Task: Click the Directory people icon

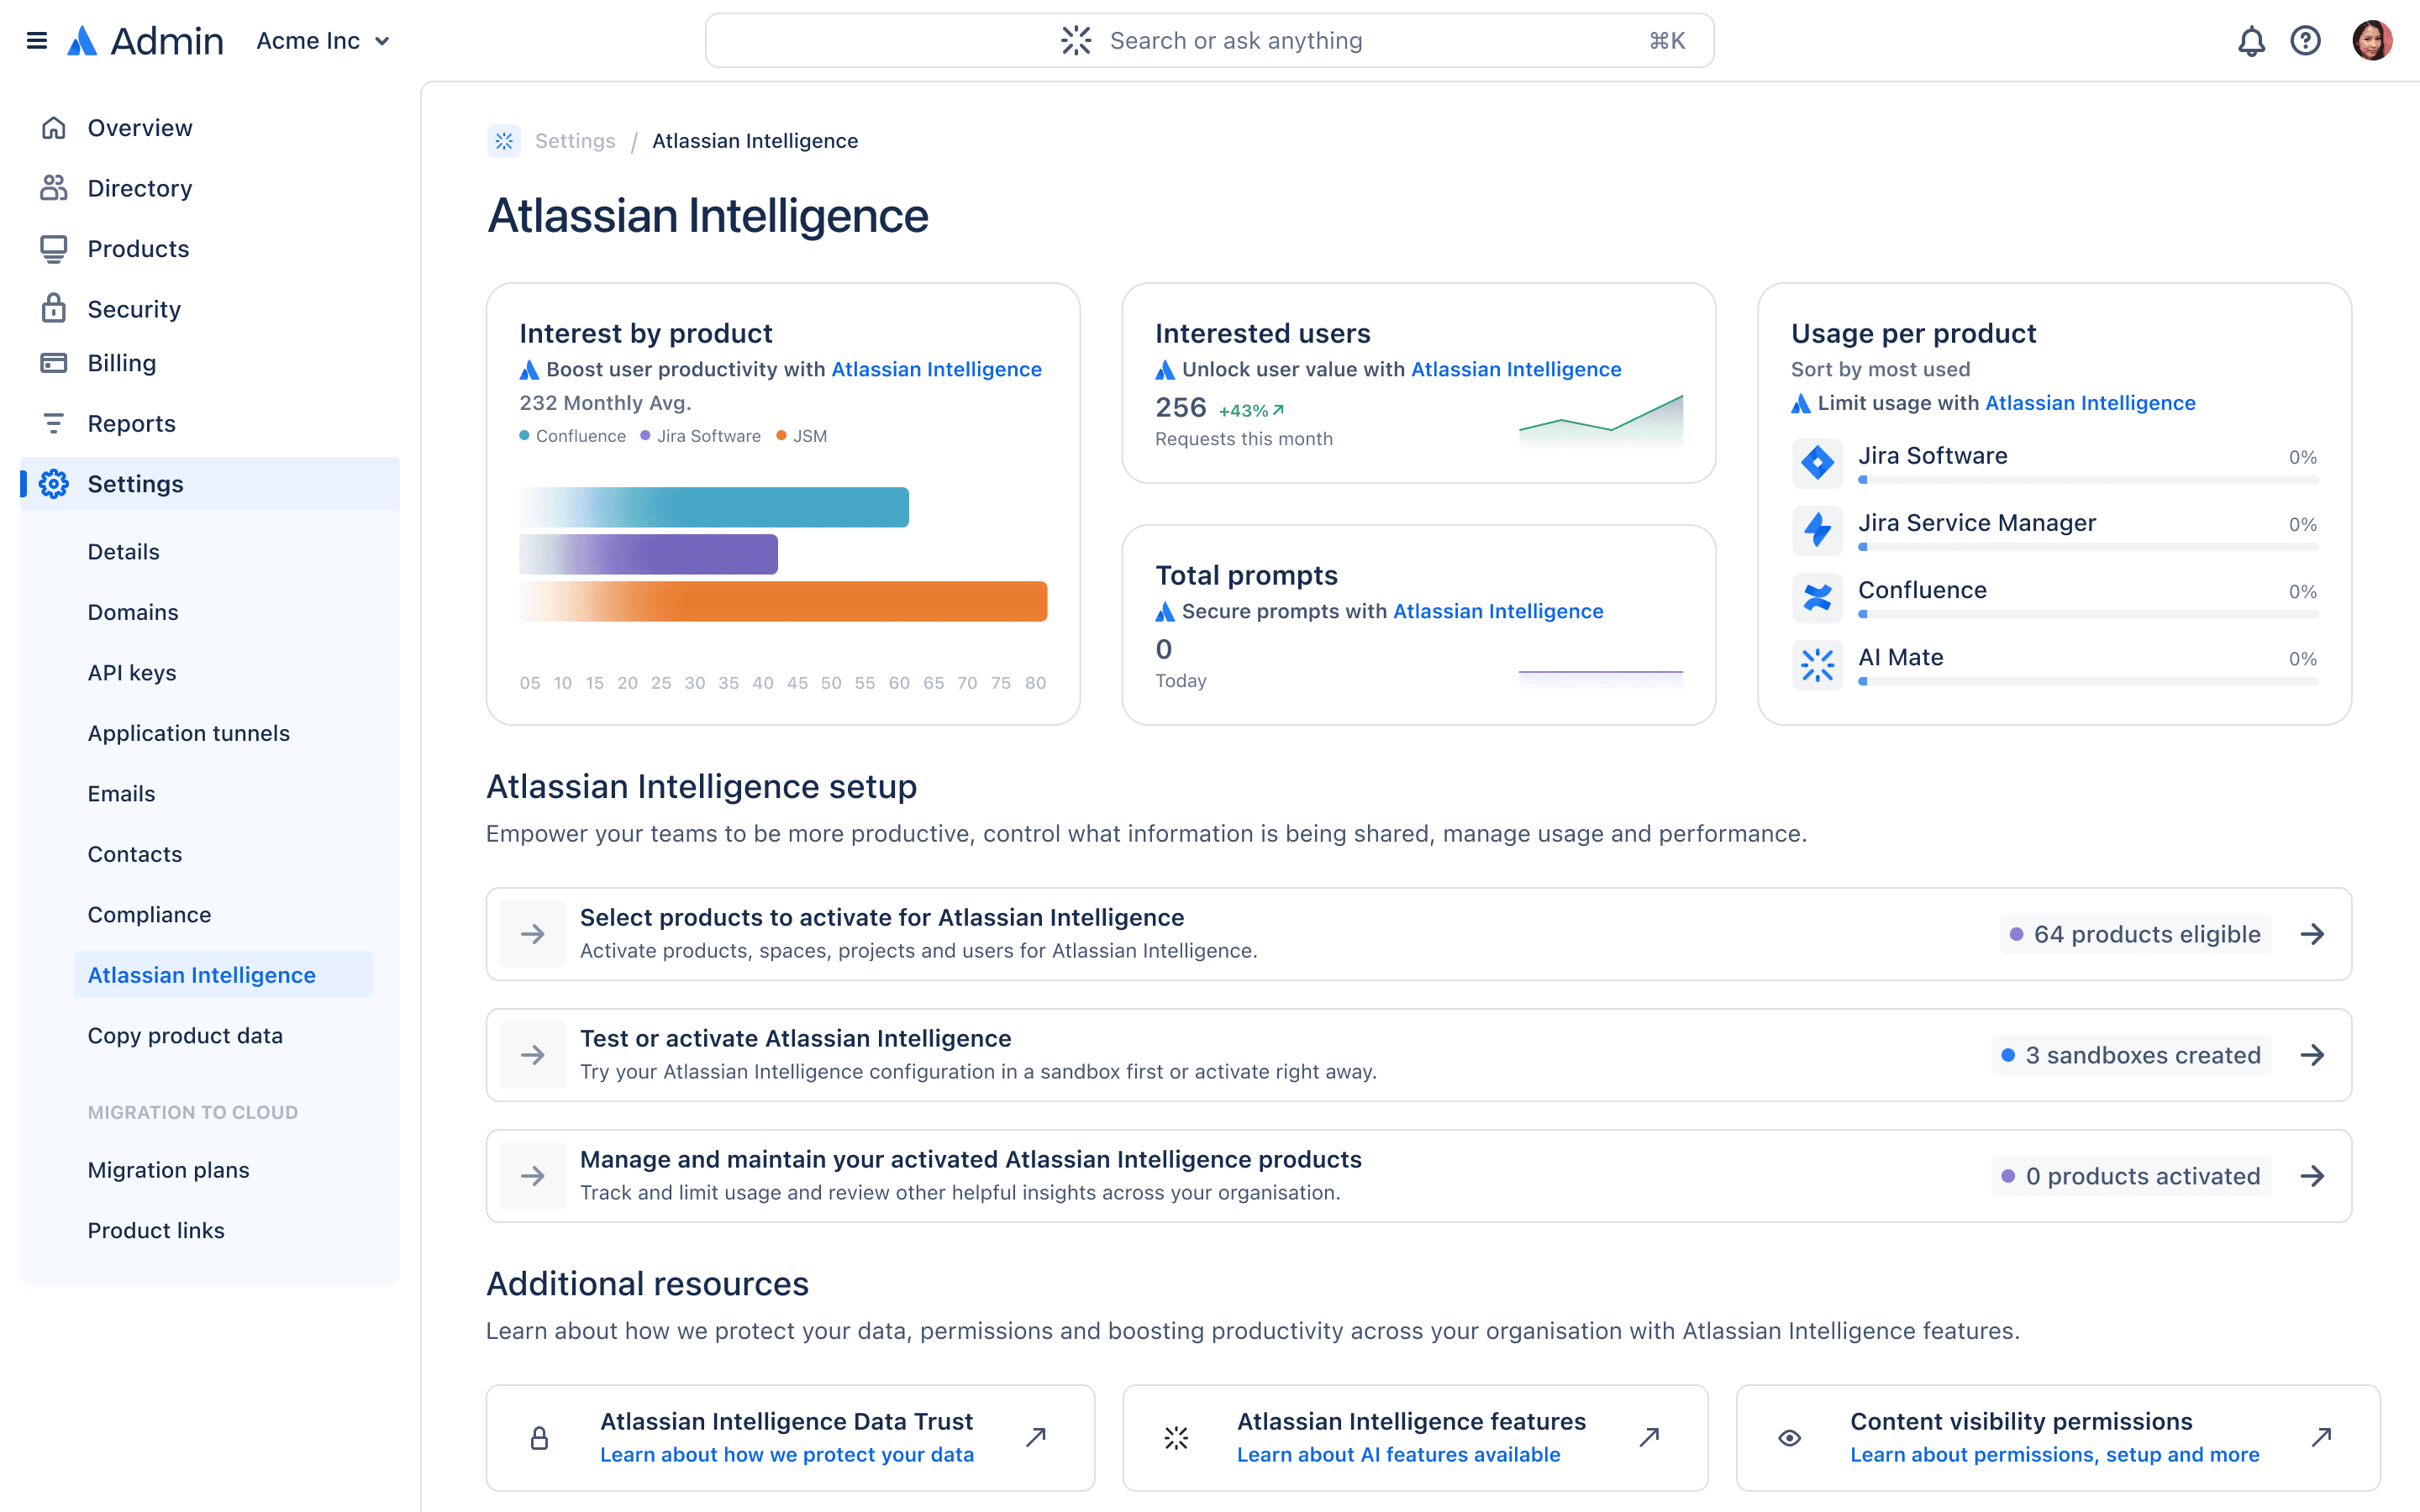Action: click(x=54, y=188)
